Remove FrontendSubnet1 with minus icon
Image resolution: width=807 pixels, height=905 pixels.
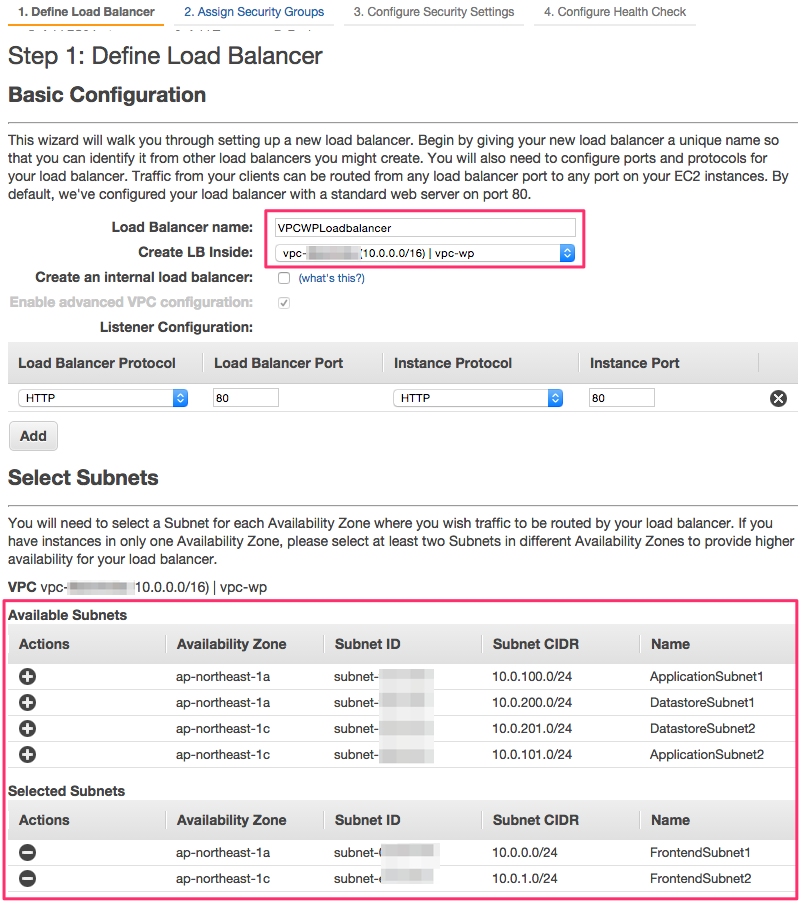tap(27, 853)
